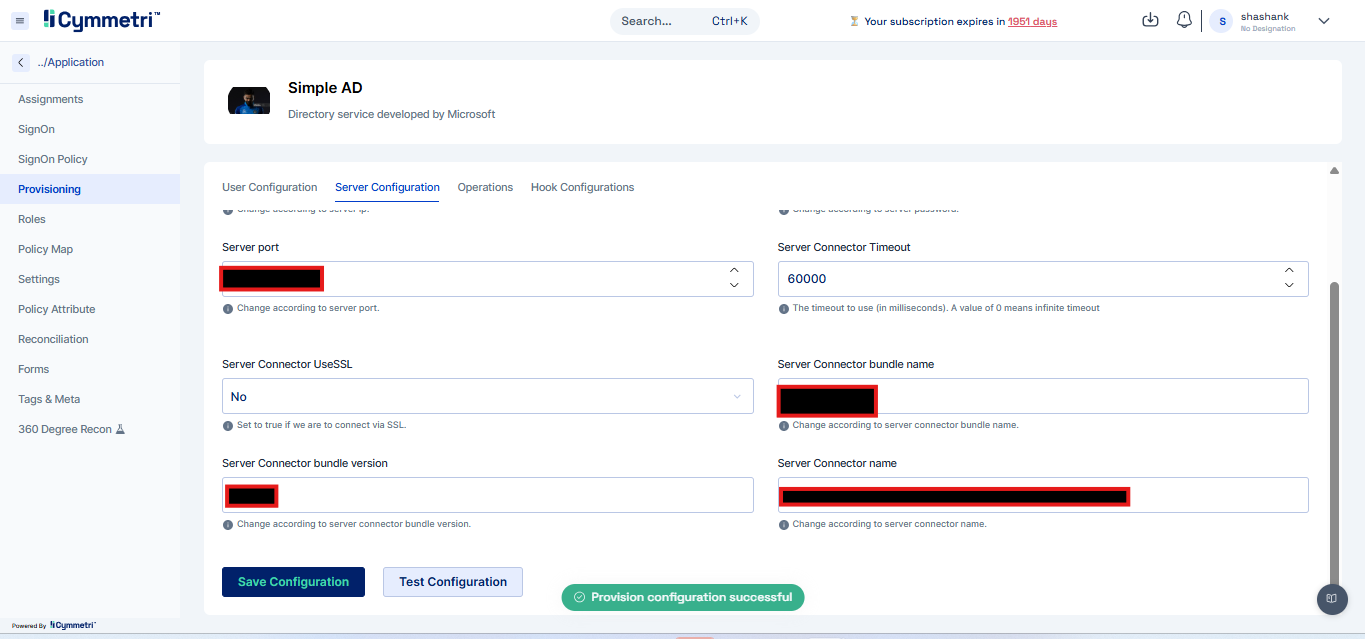The height and width of the screenshot is (639, 1365).
Task: Open Reconciliation in the sidebar
Action: click(90, 339)
